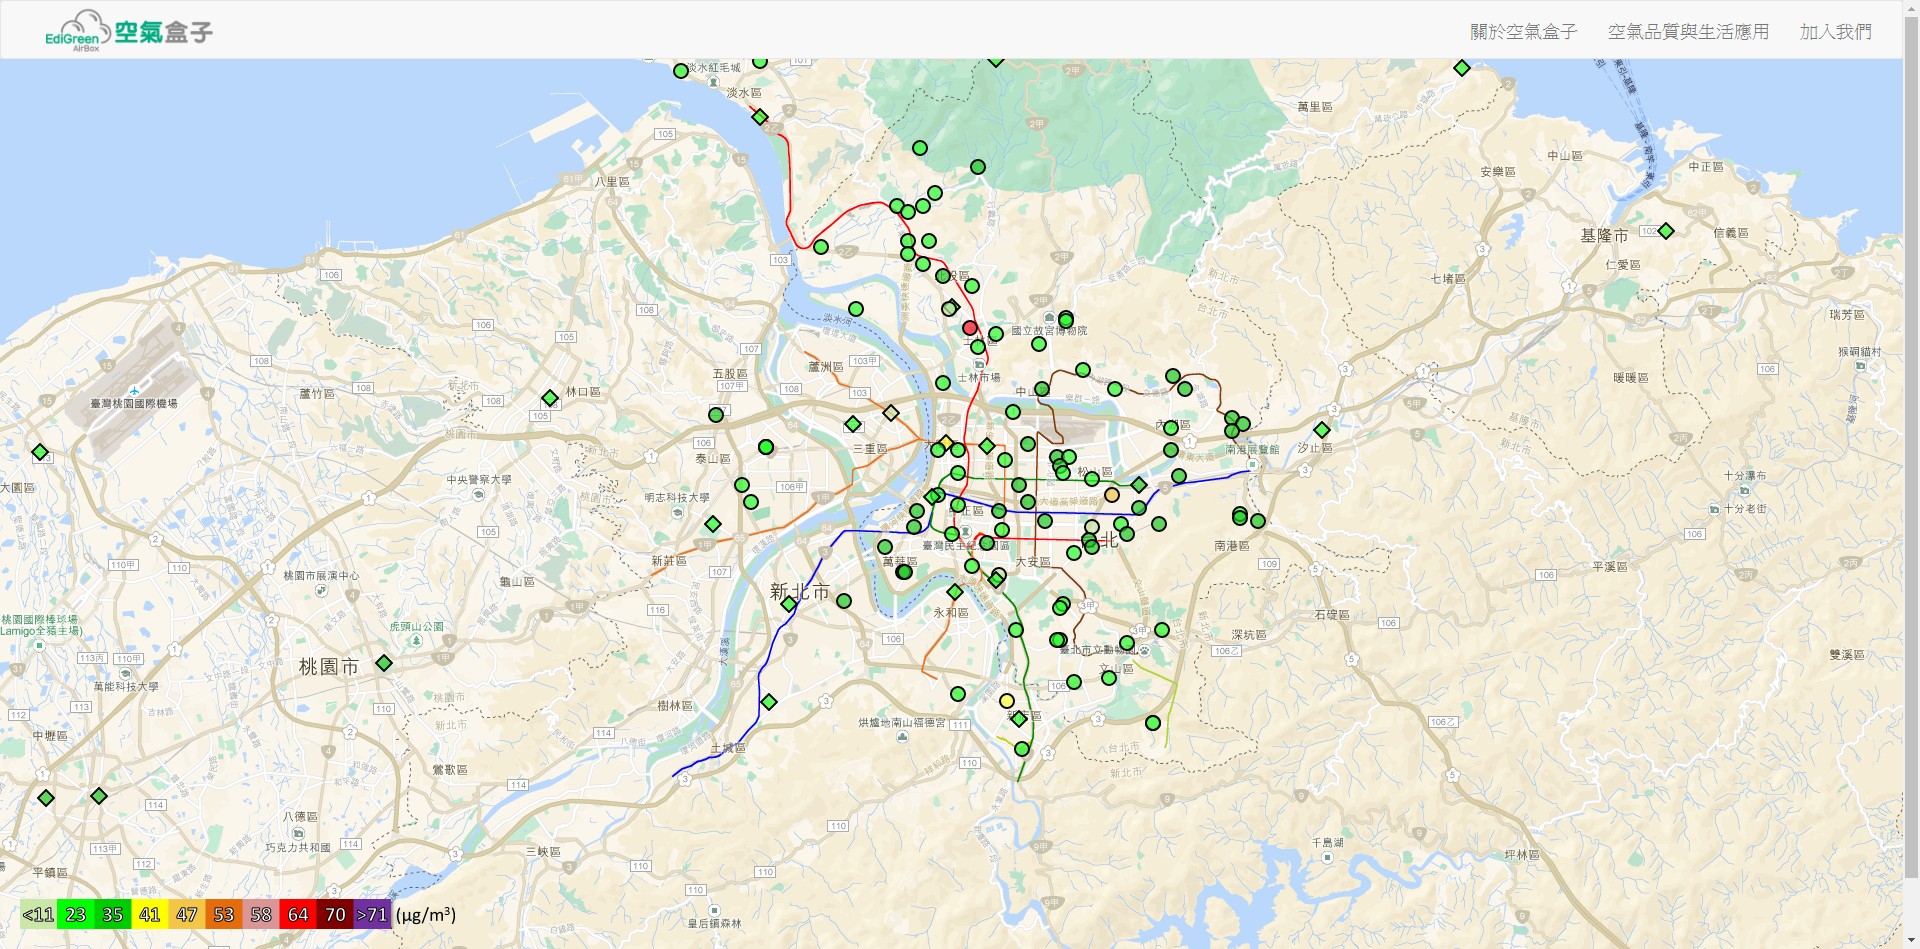Click the green diamond sensor under 新北市 label

tap(789, 604)
